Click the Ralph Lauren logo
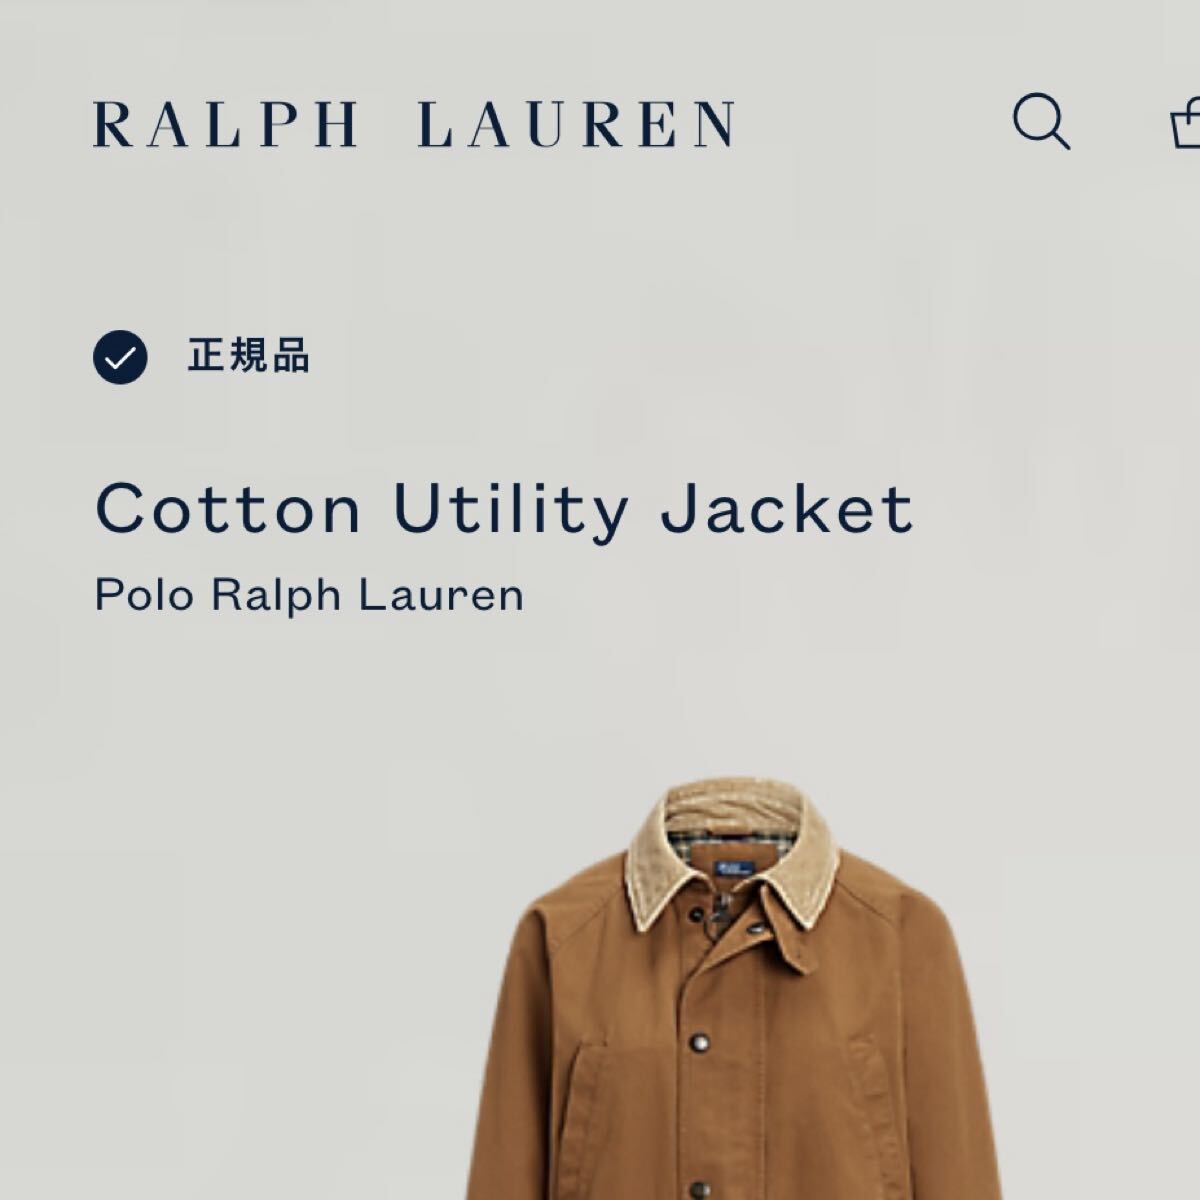 click(414, 124)
